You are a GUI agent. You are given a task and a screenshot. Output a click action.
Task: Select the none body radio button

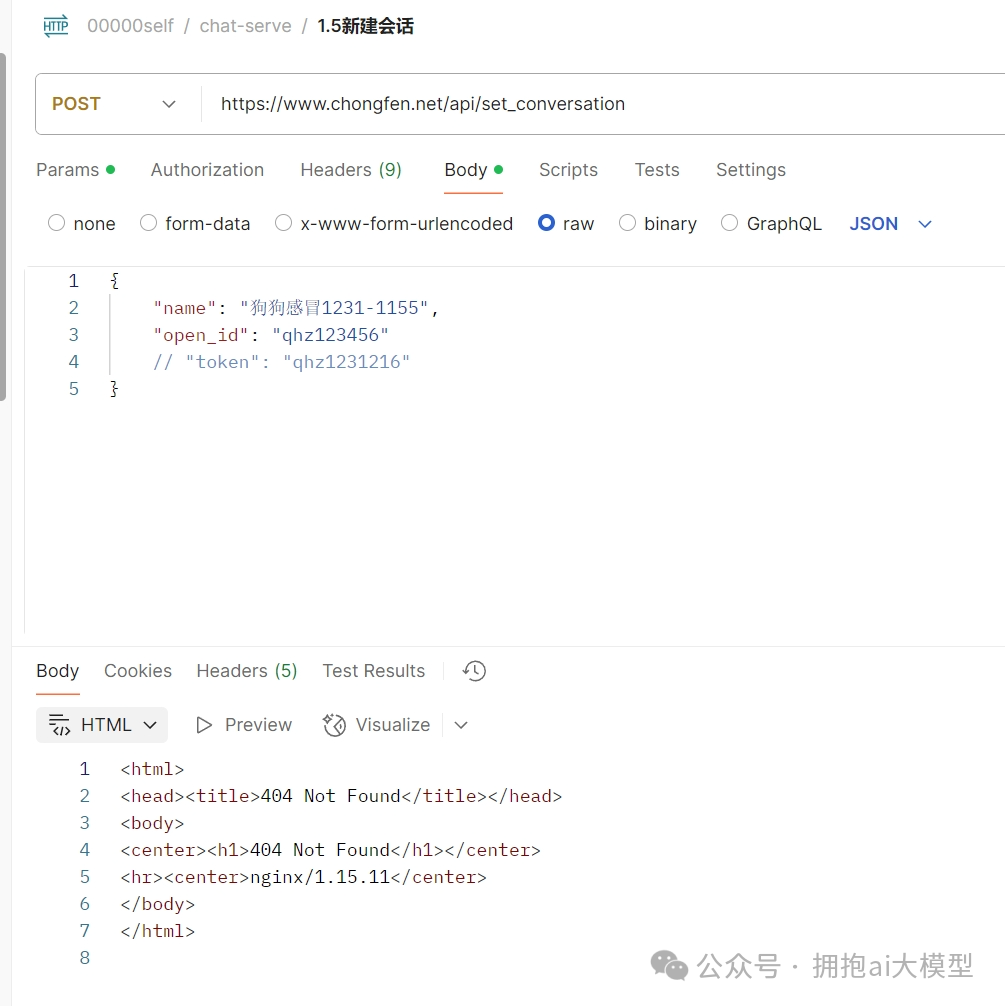point(57,223)
